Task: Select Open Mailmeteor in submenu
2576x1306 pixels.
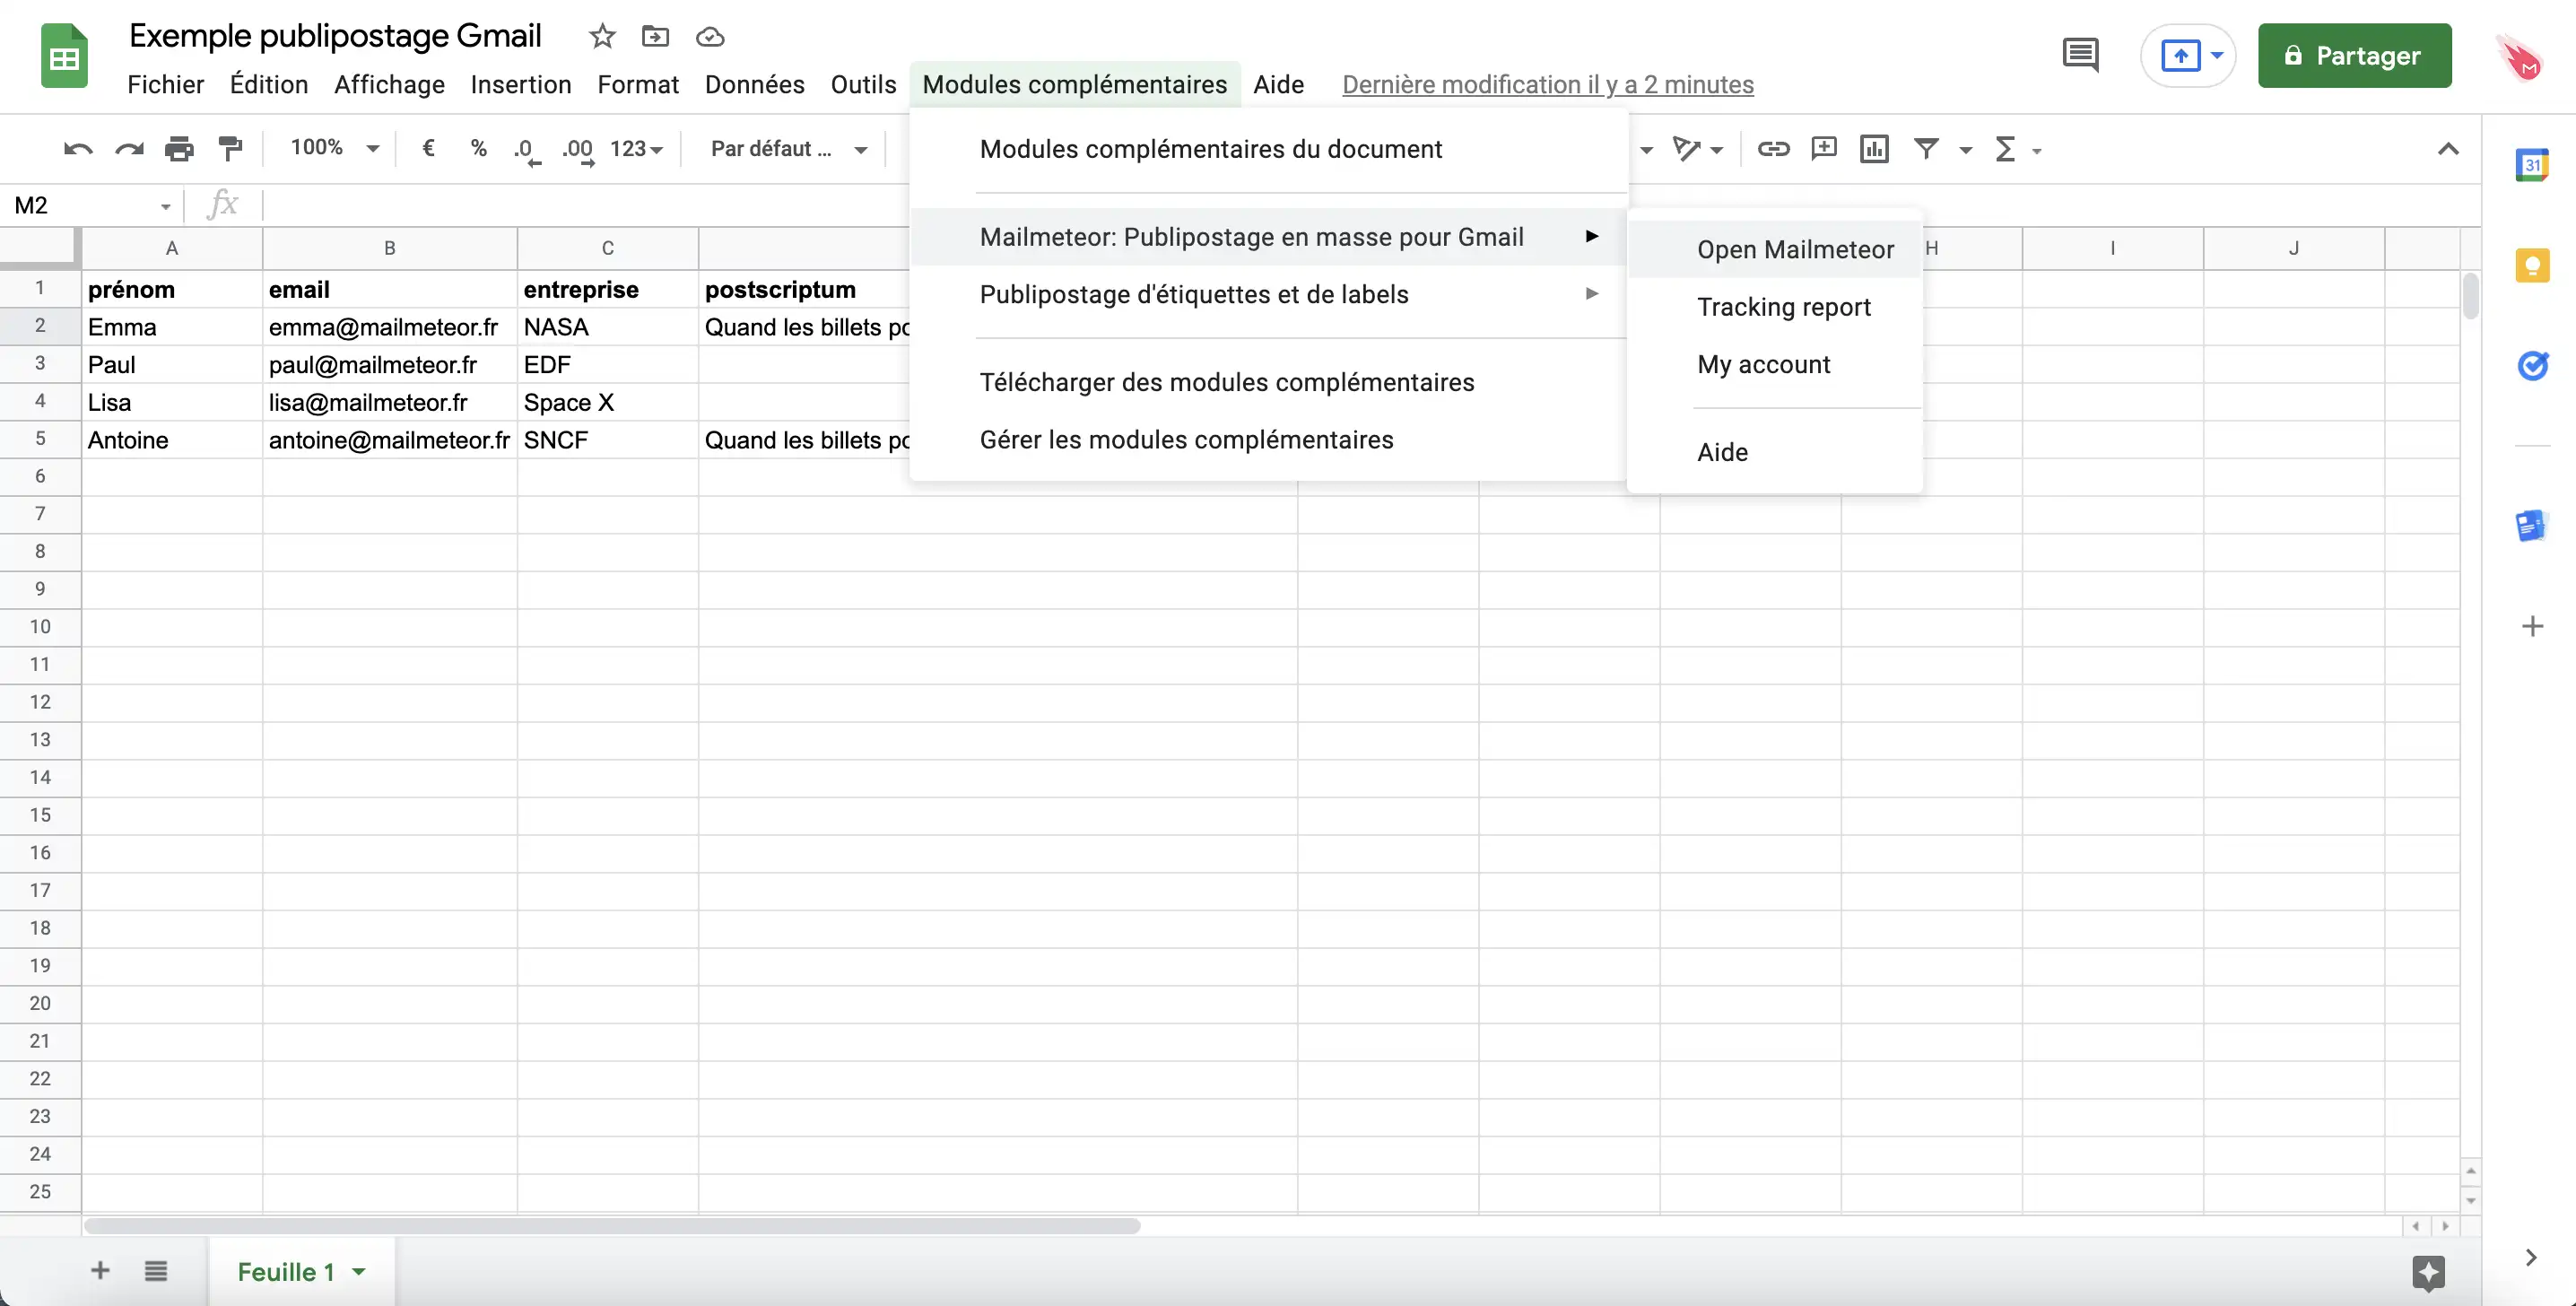Action: point(1775,250)
